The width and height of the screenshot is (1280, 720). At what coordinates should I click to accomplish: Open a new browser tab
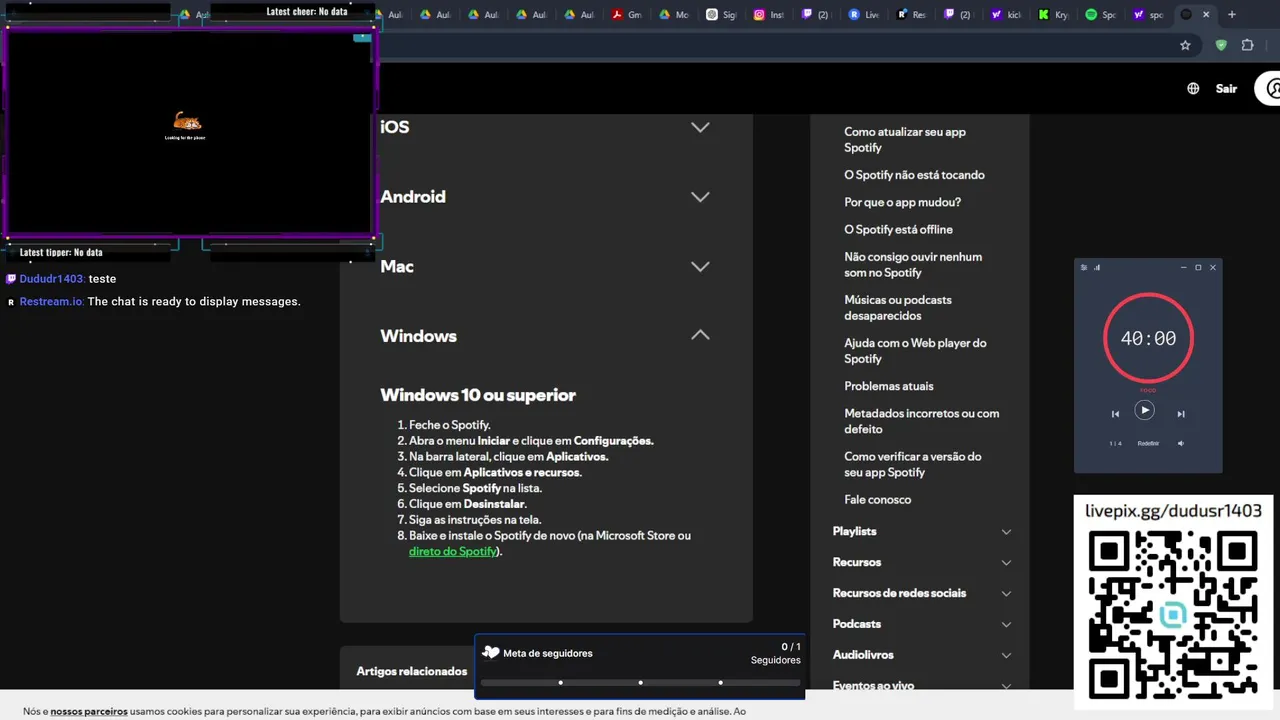click(1232, 15)
